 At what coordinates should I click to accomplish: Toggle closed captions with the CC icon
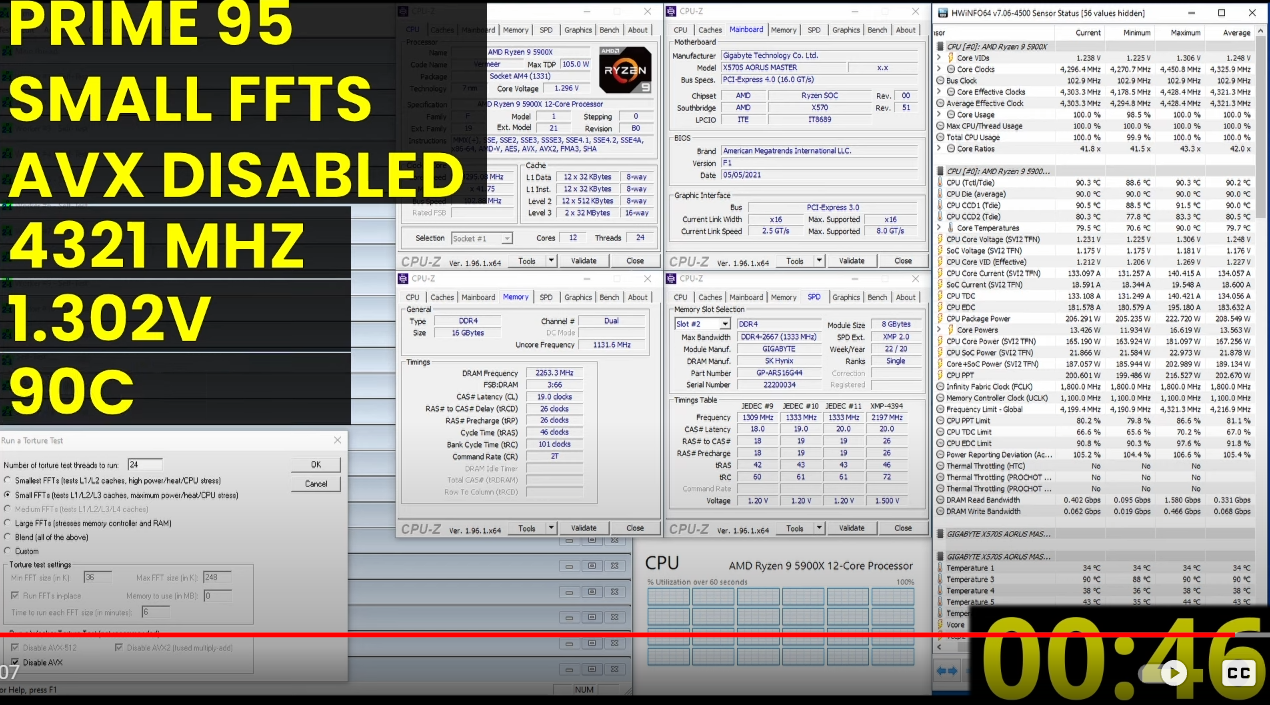point(1239,673)
